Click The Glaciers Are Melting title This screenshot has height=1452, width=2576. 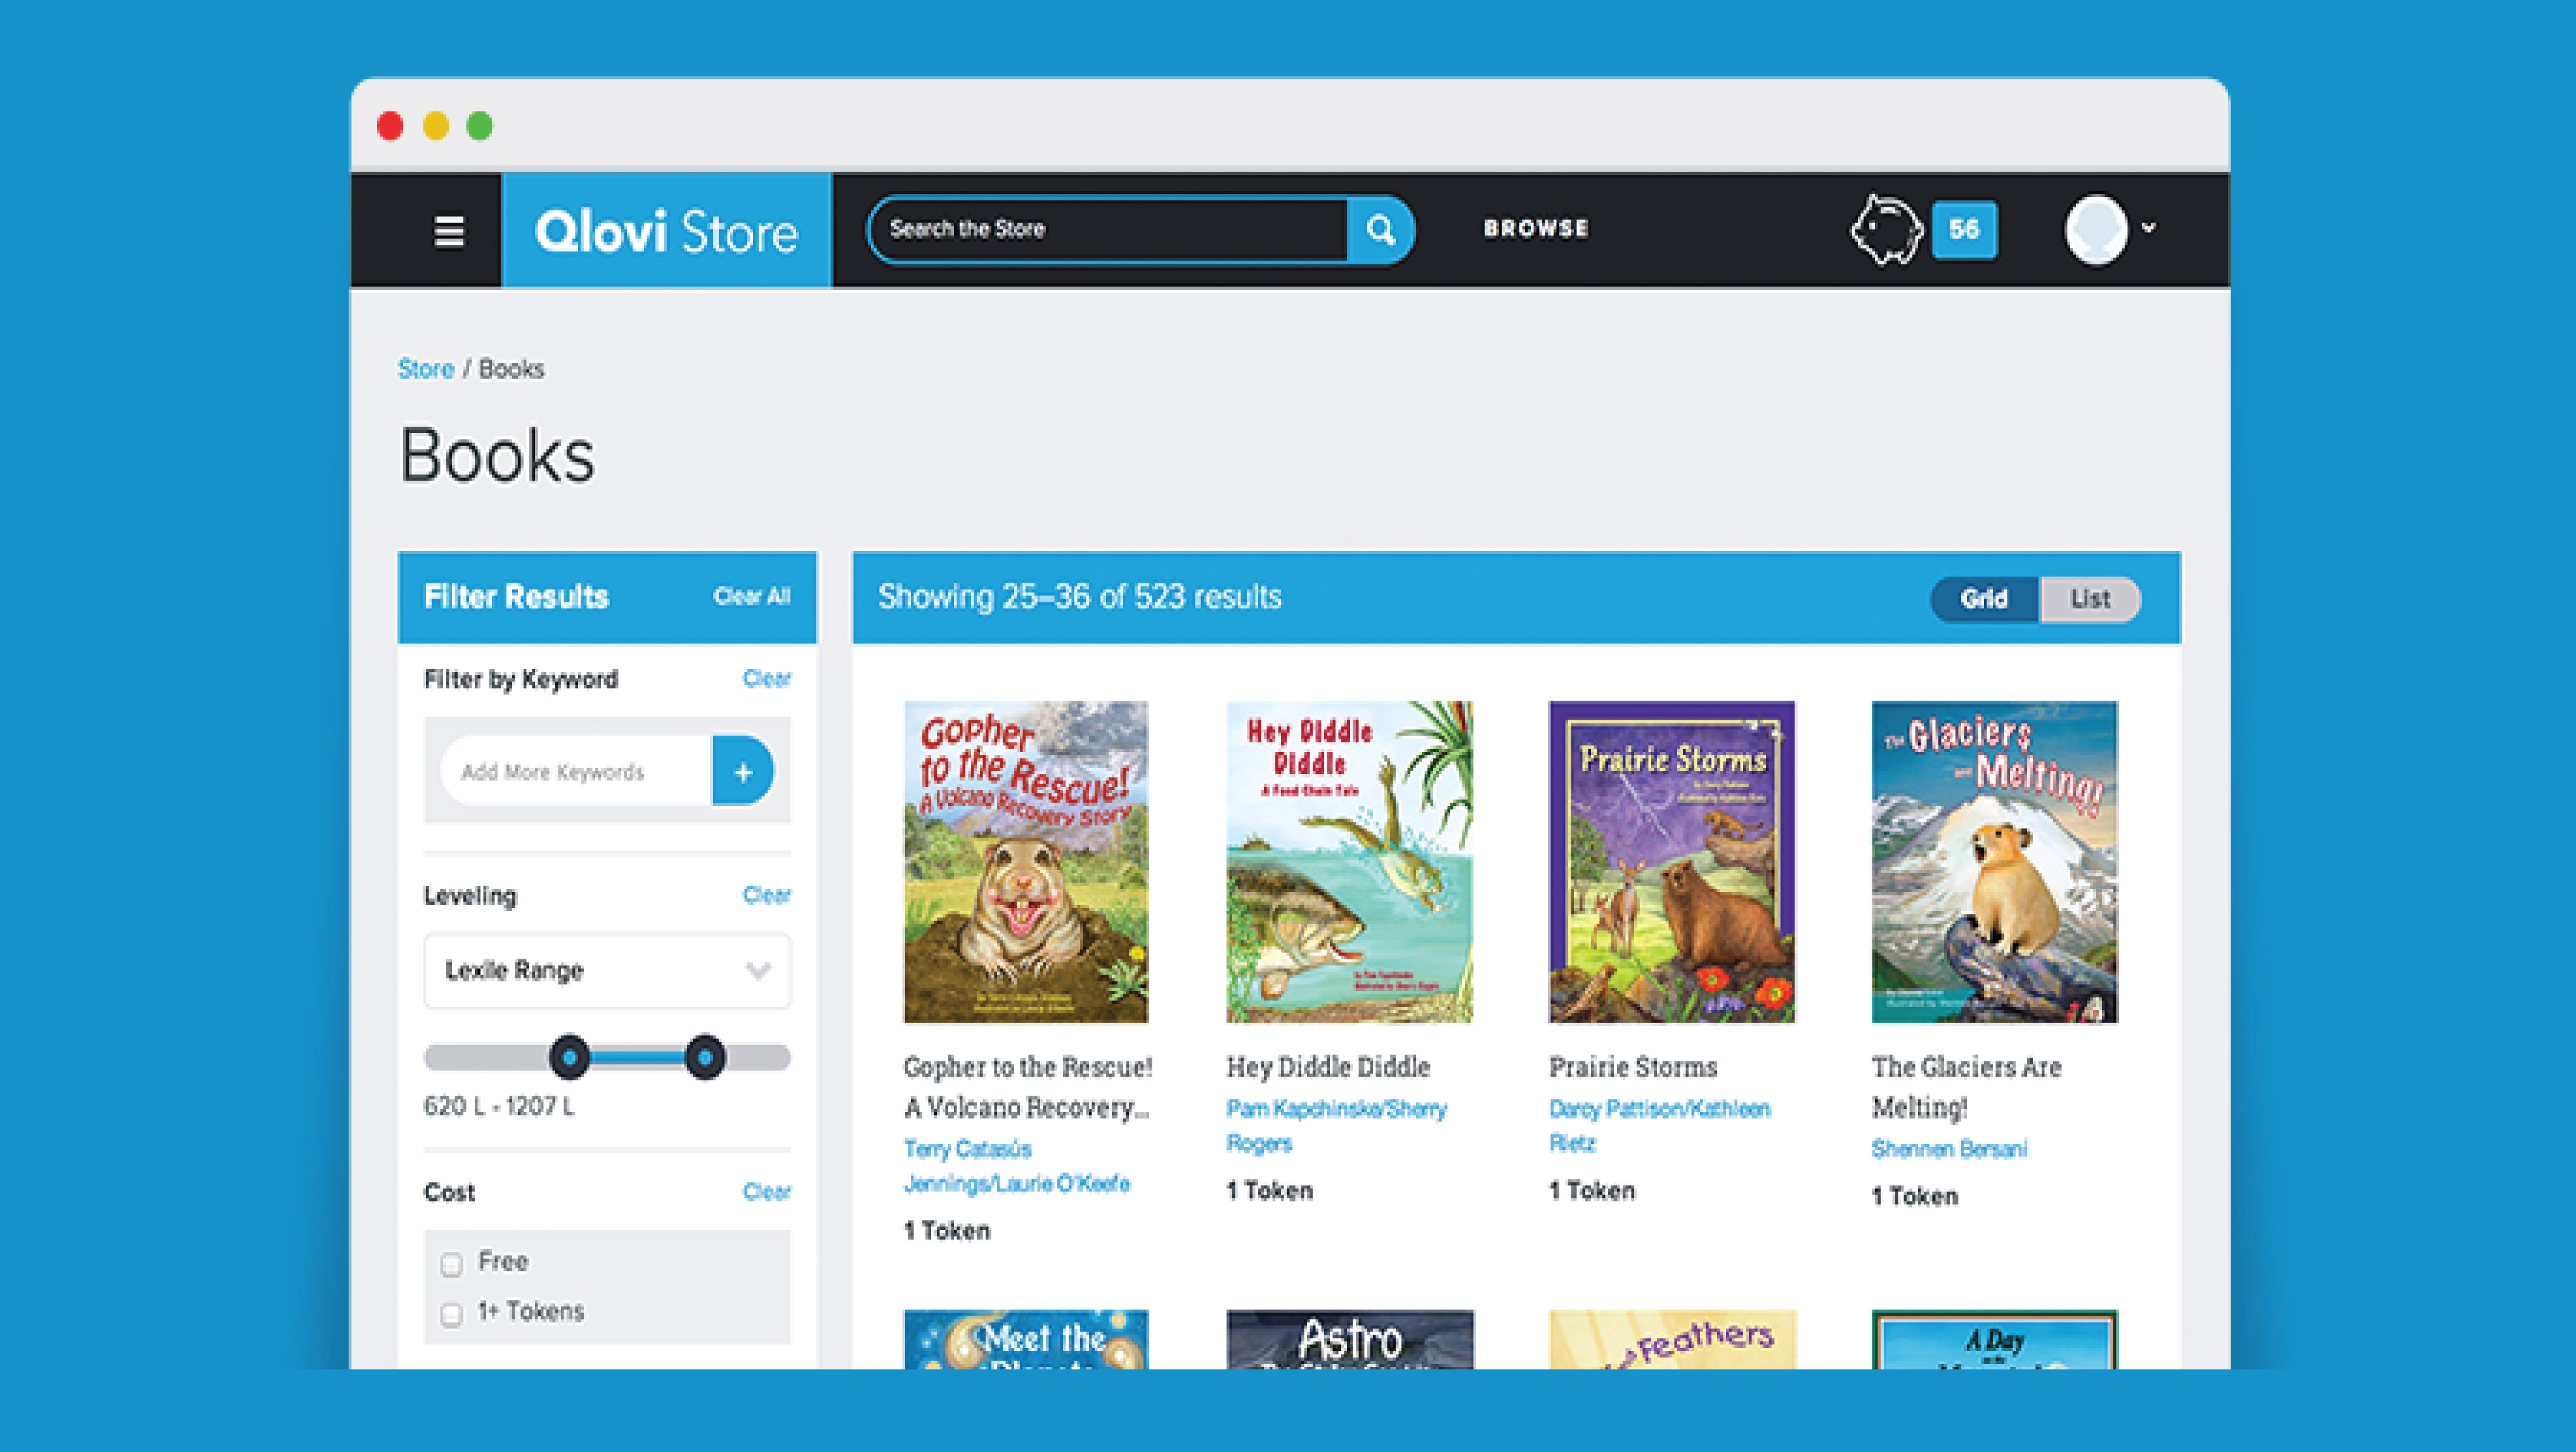pos(1966,1087)
